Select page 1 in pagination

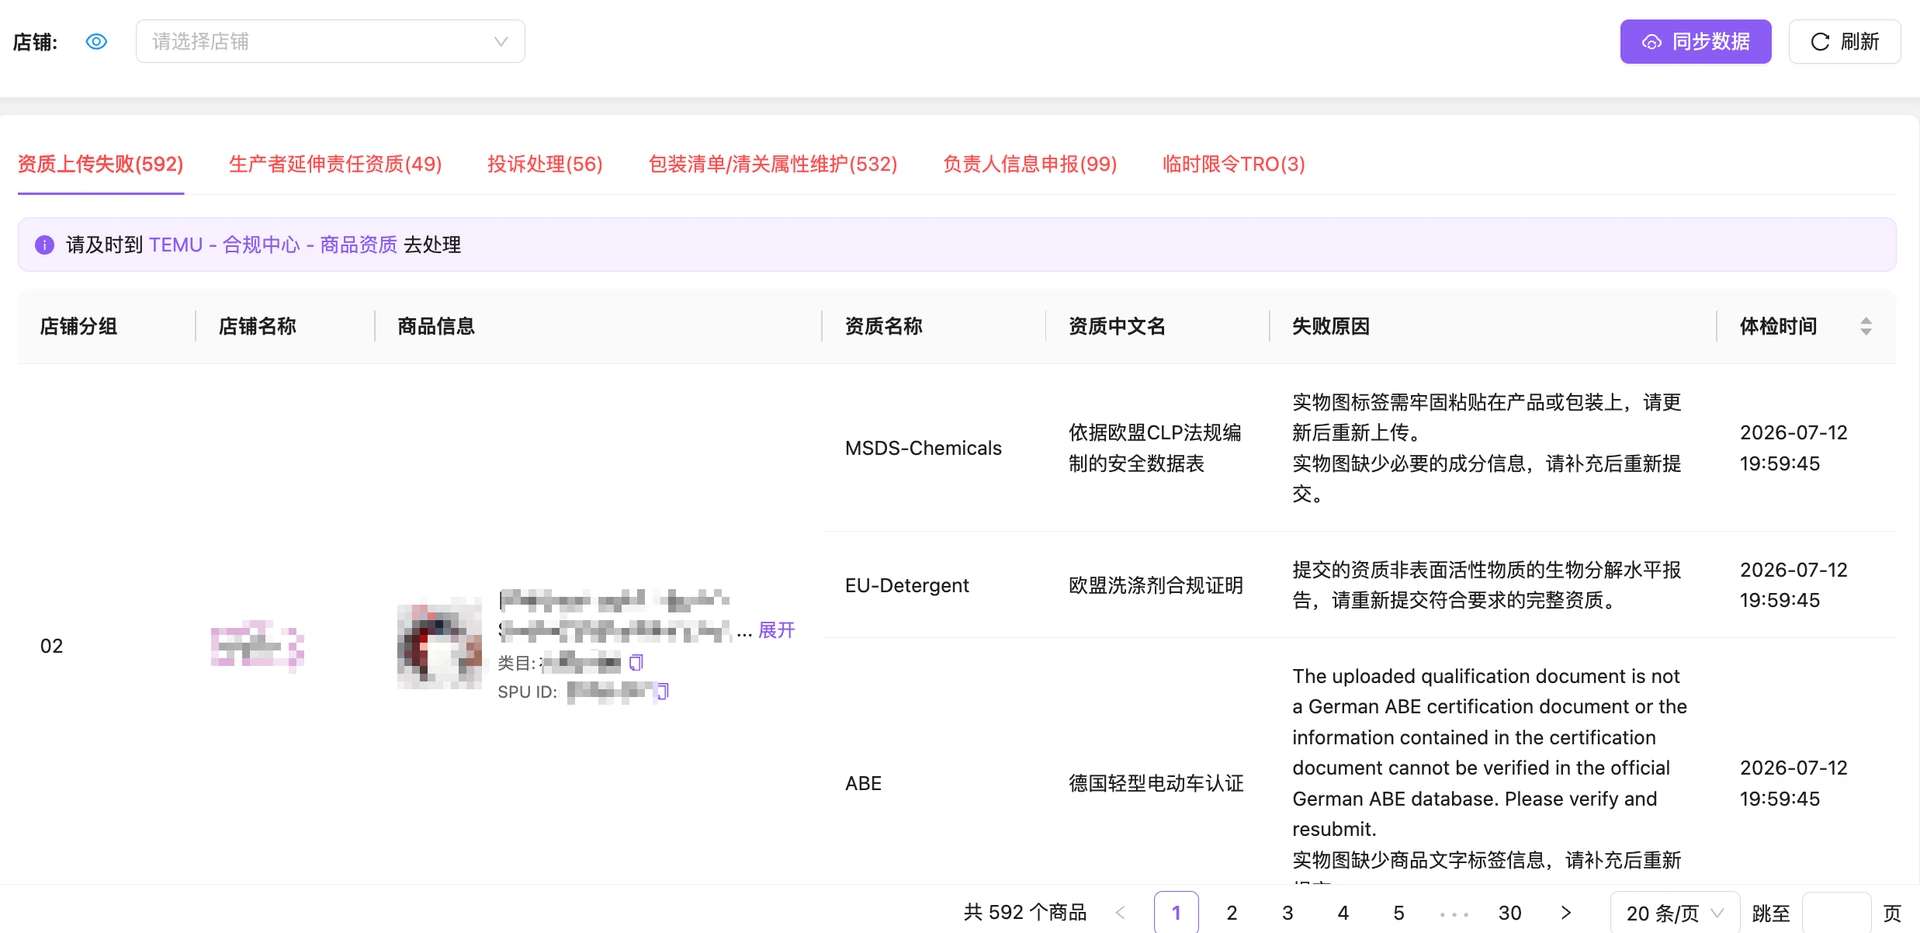point(1176,912)
